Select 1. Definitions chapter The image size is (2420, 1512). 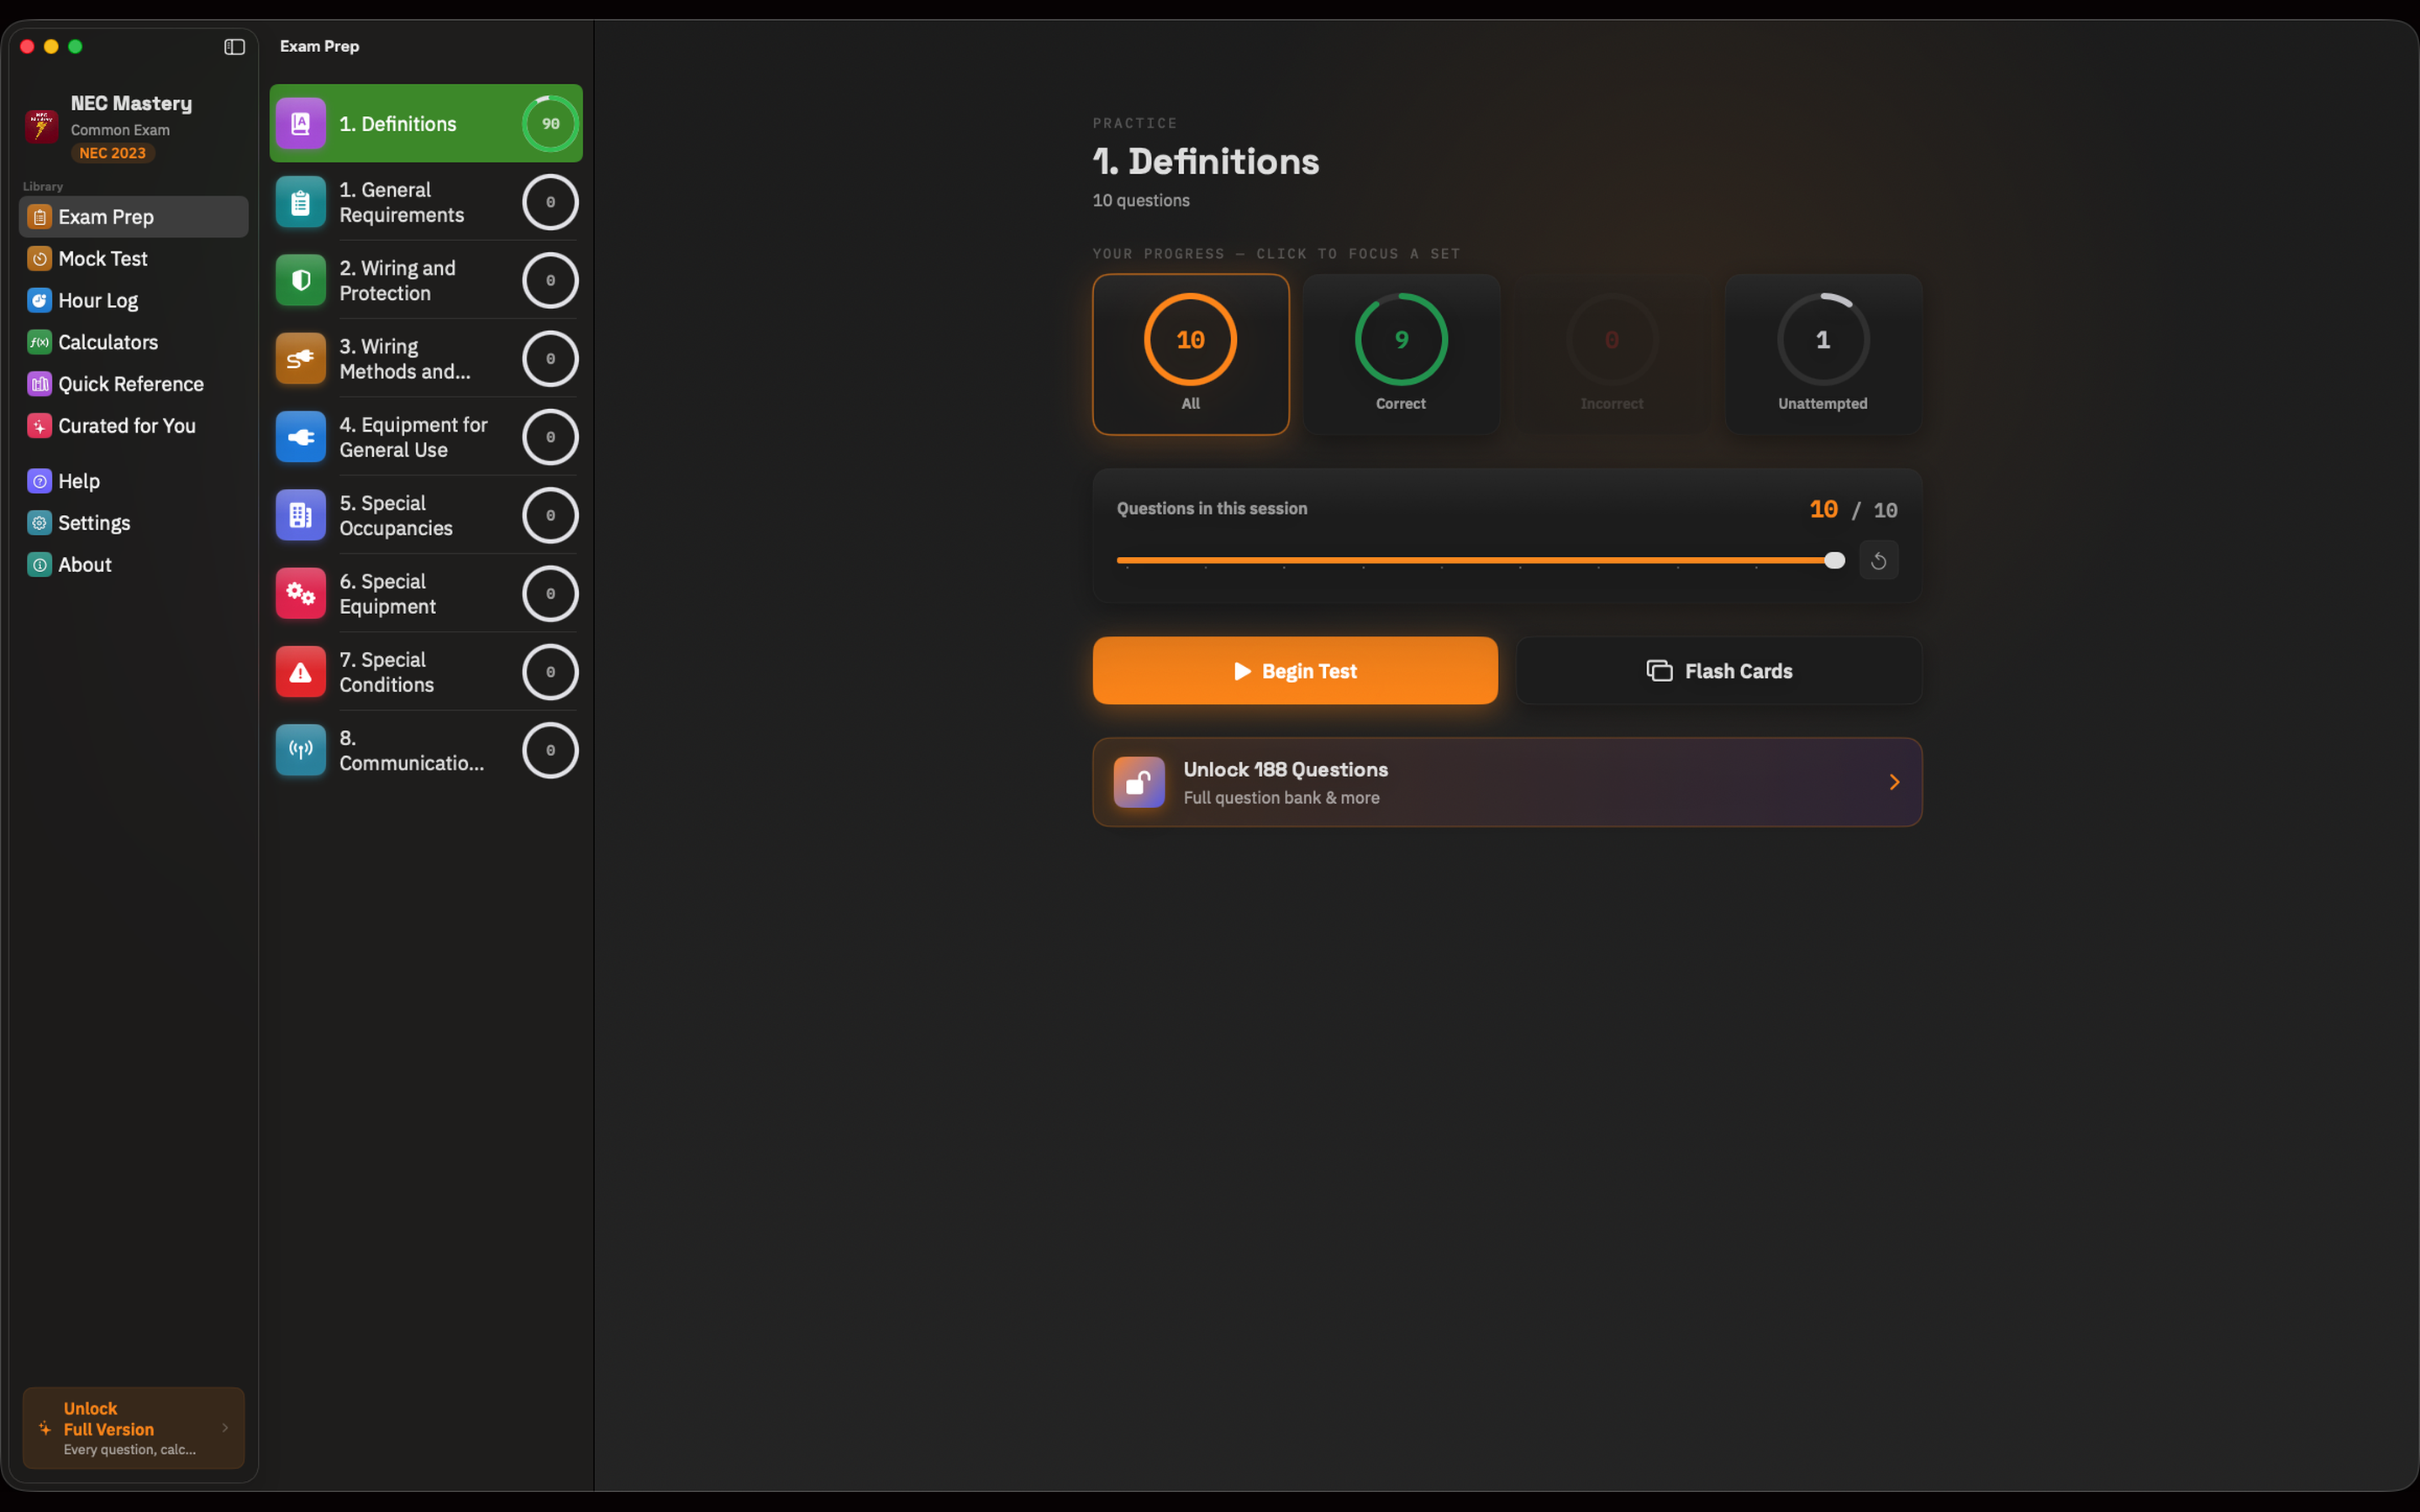[426, 124]
